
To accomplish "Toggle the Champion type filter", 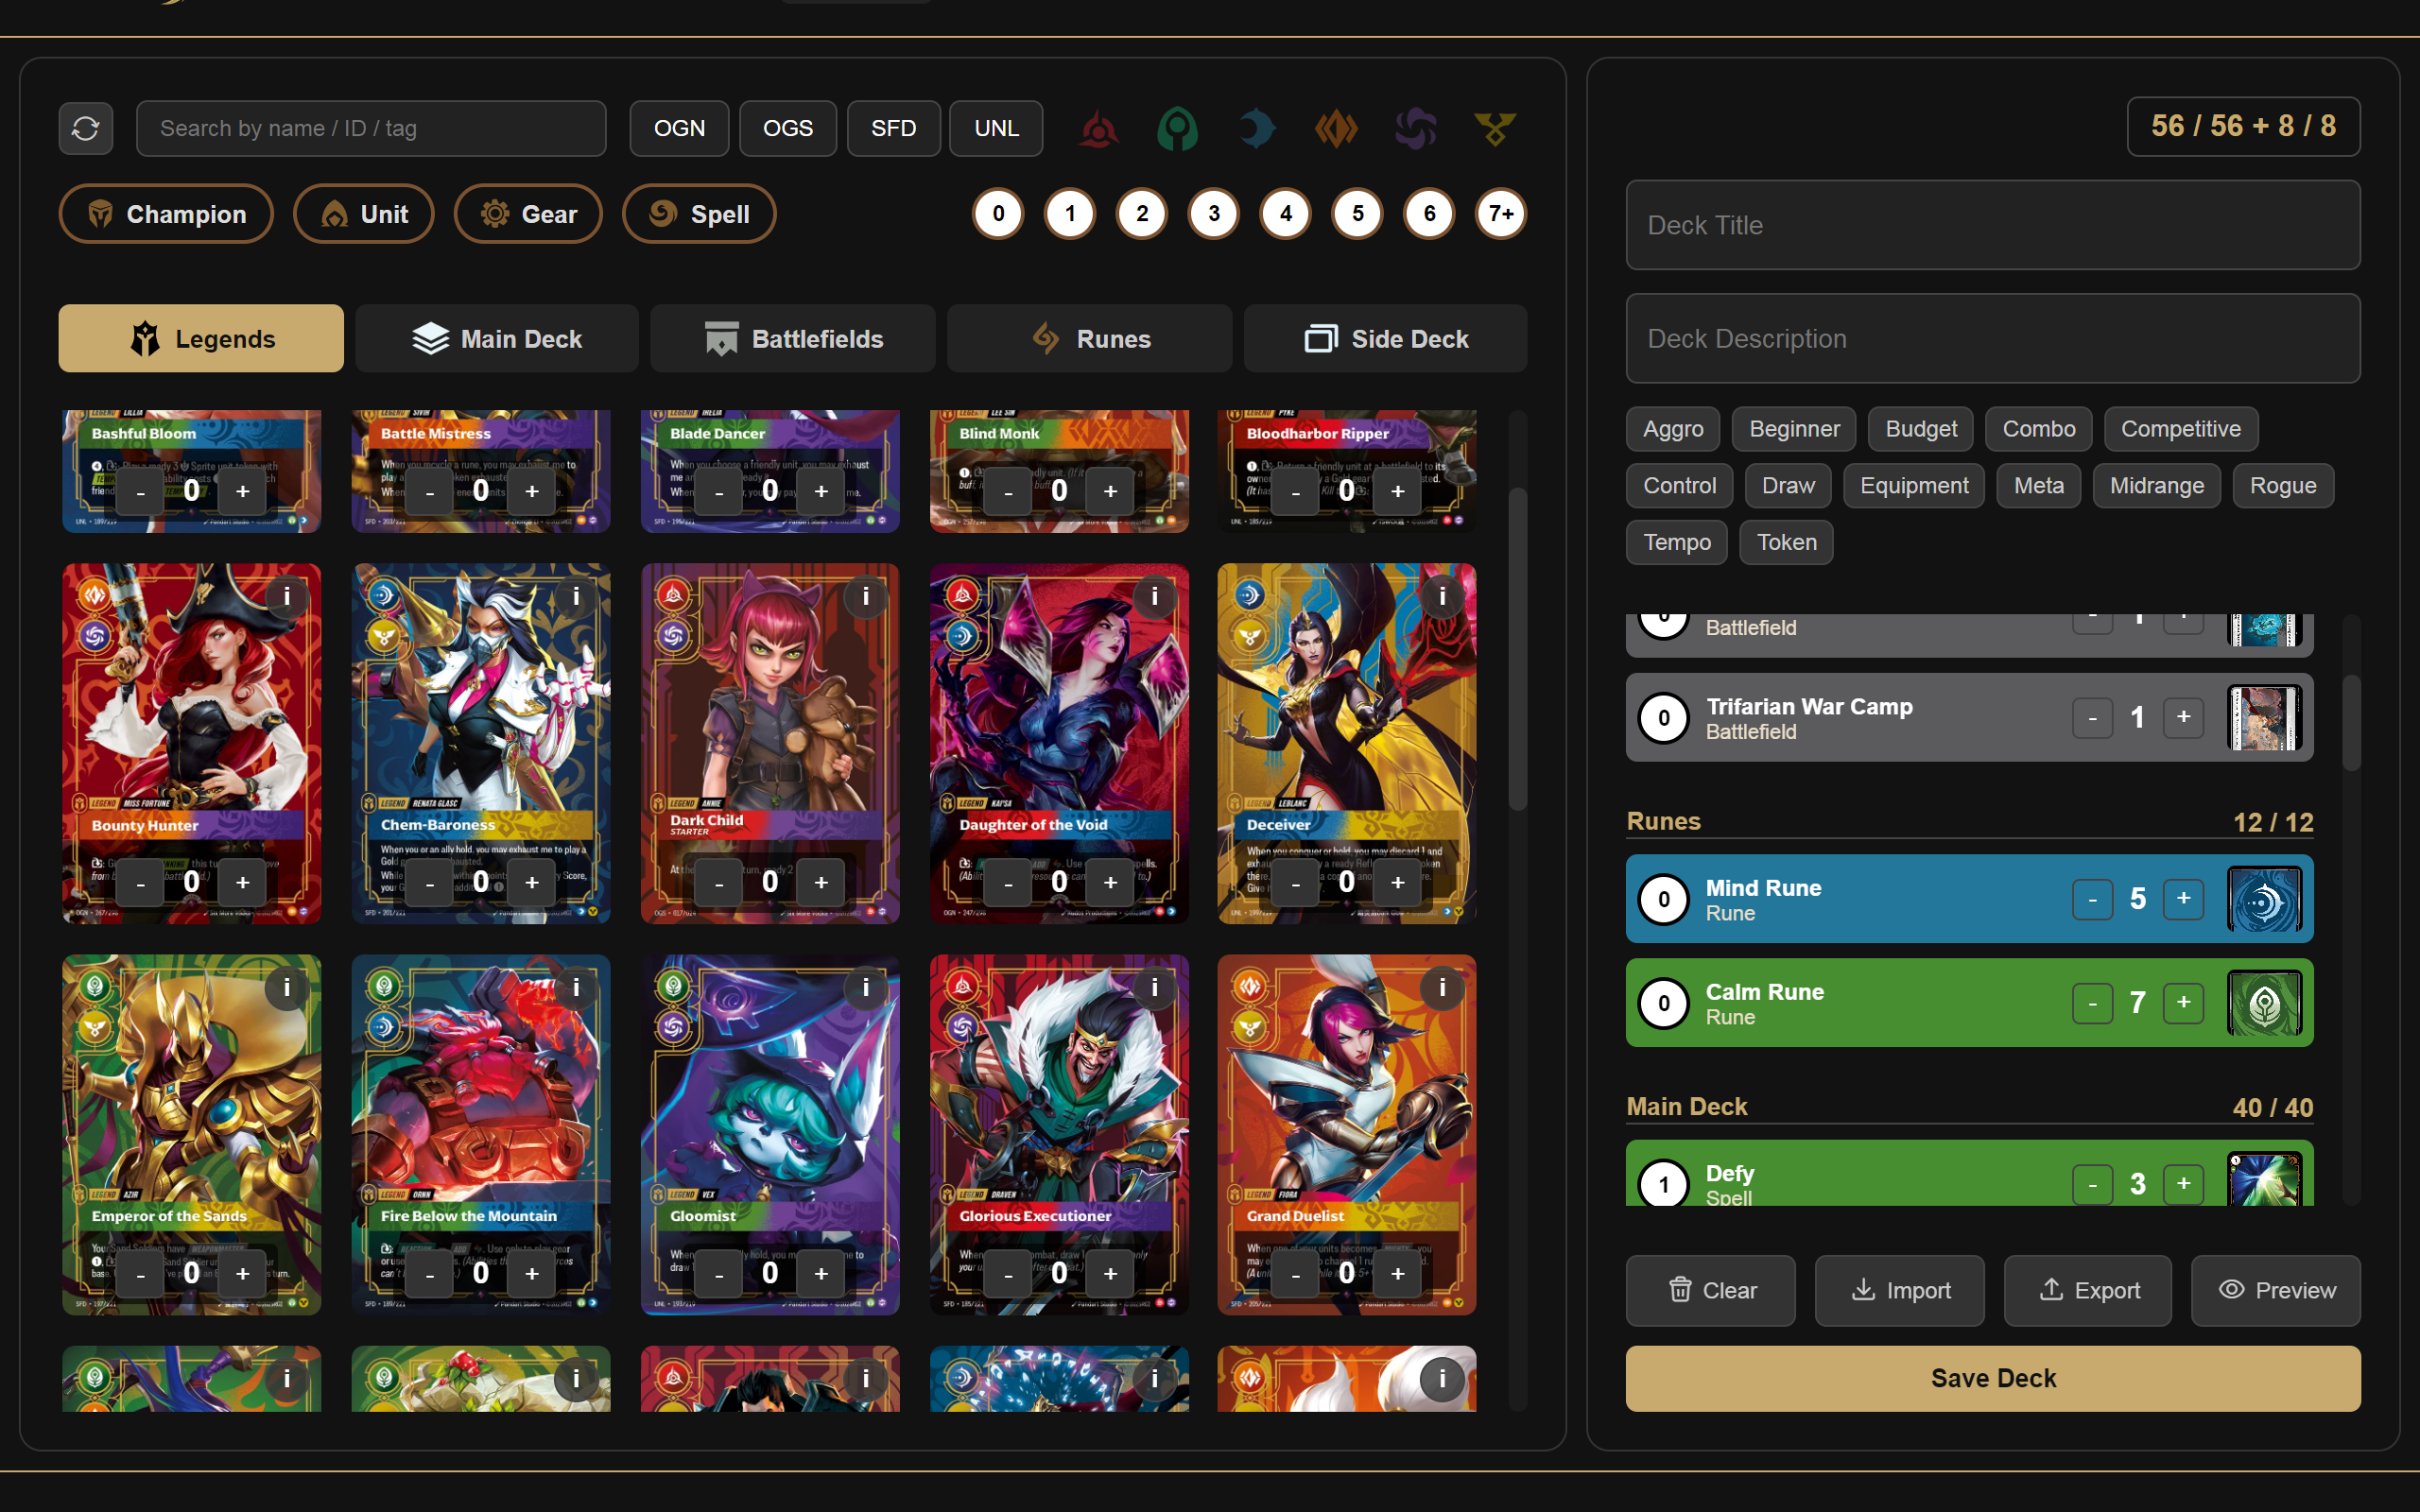I will [166, 214].
